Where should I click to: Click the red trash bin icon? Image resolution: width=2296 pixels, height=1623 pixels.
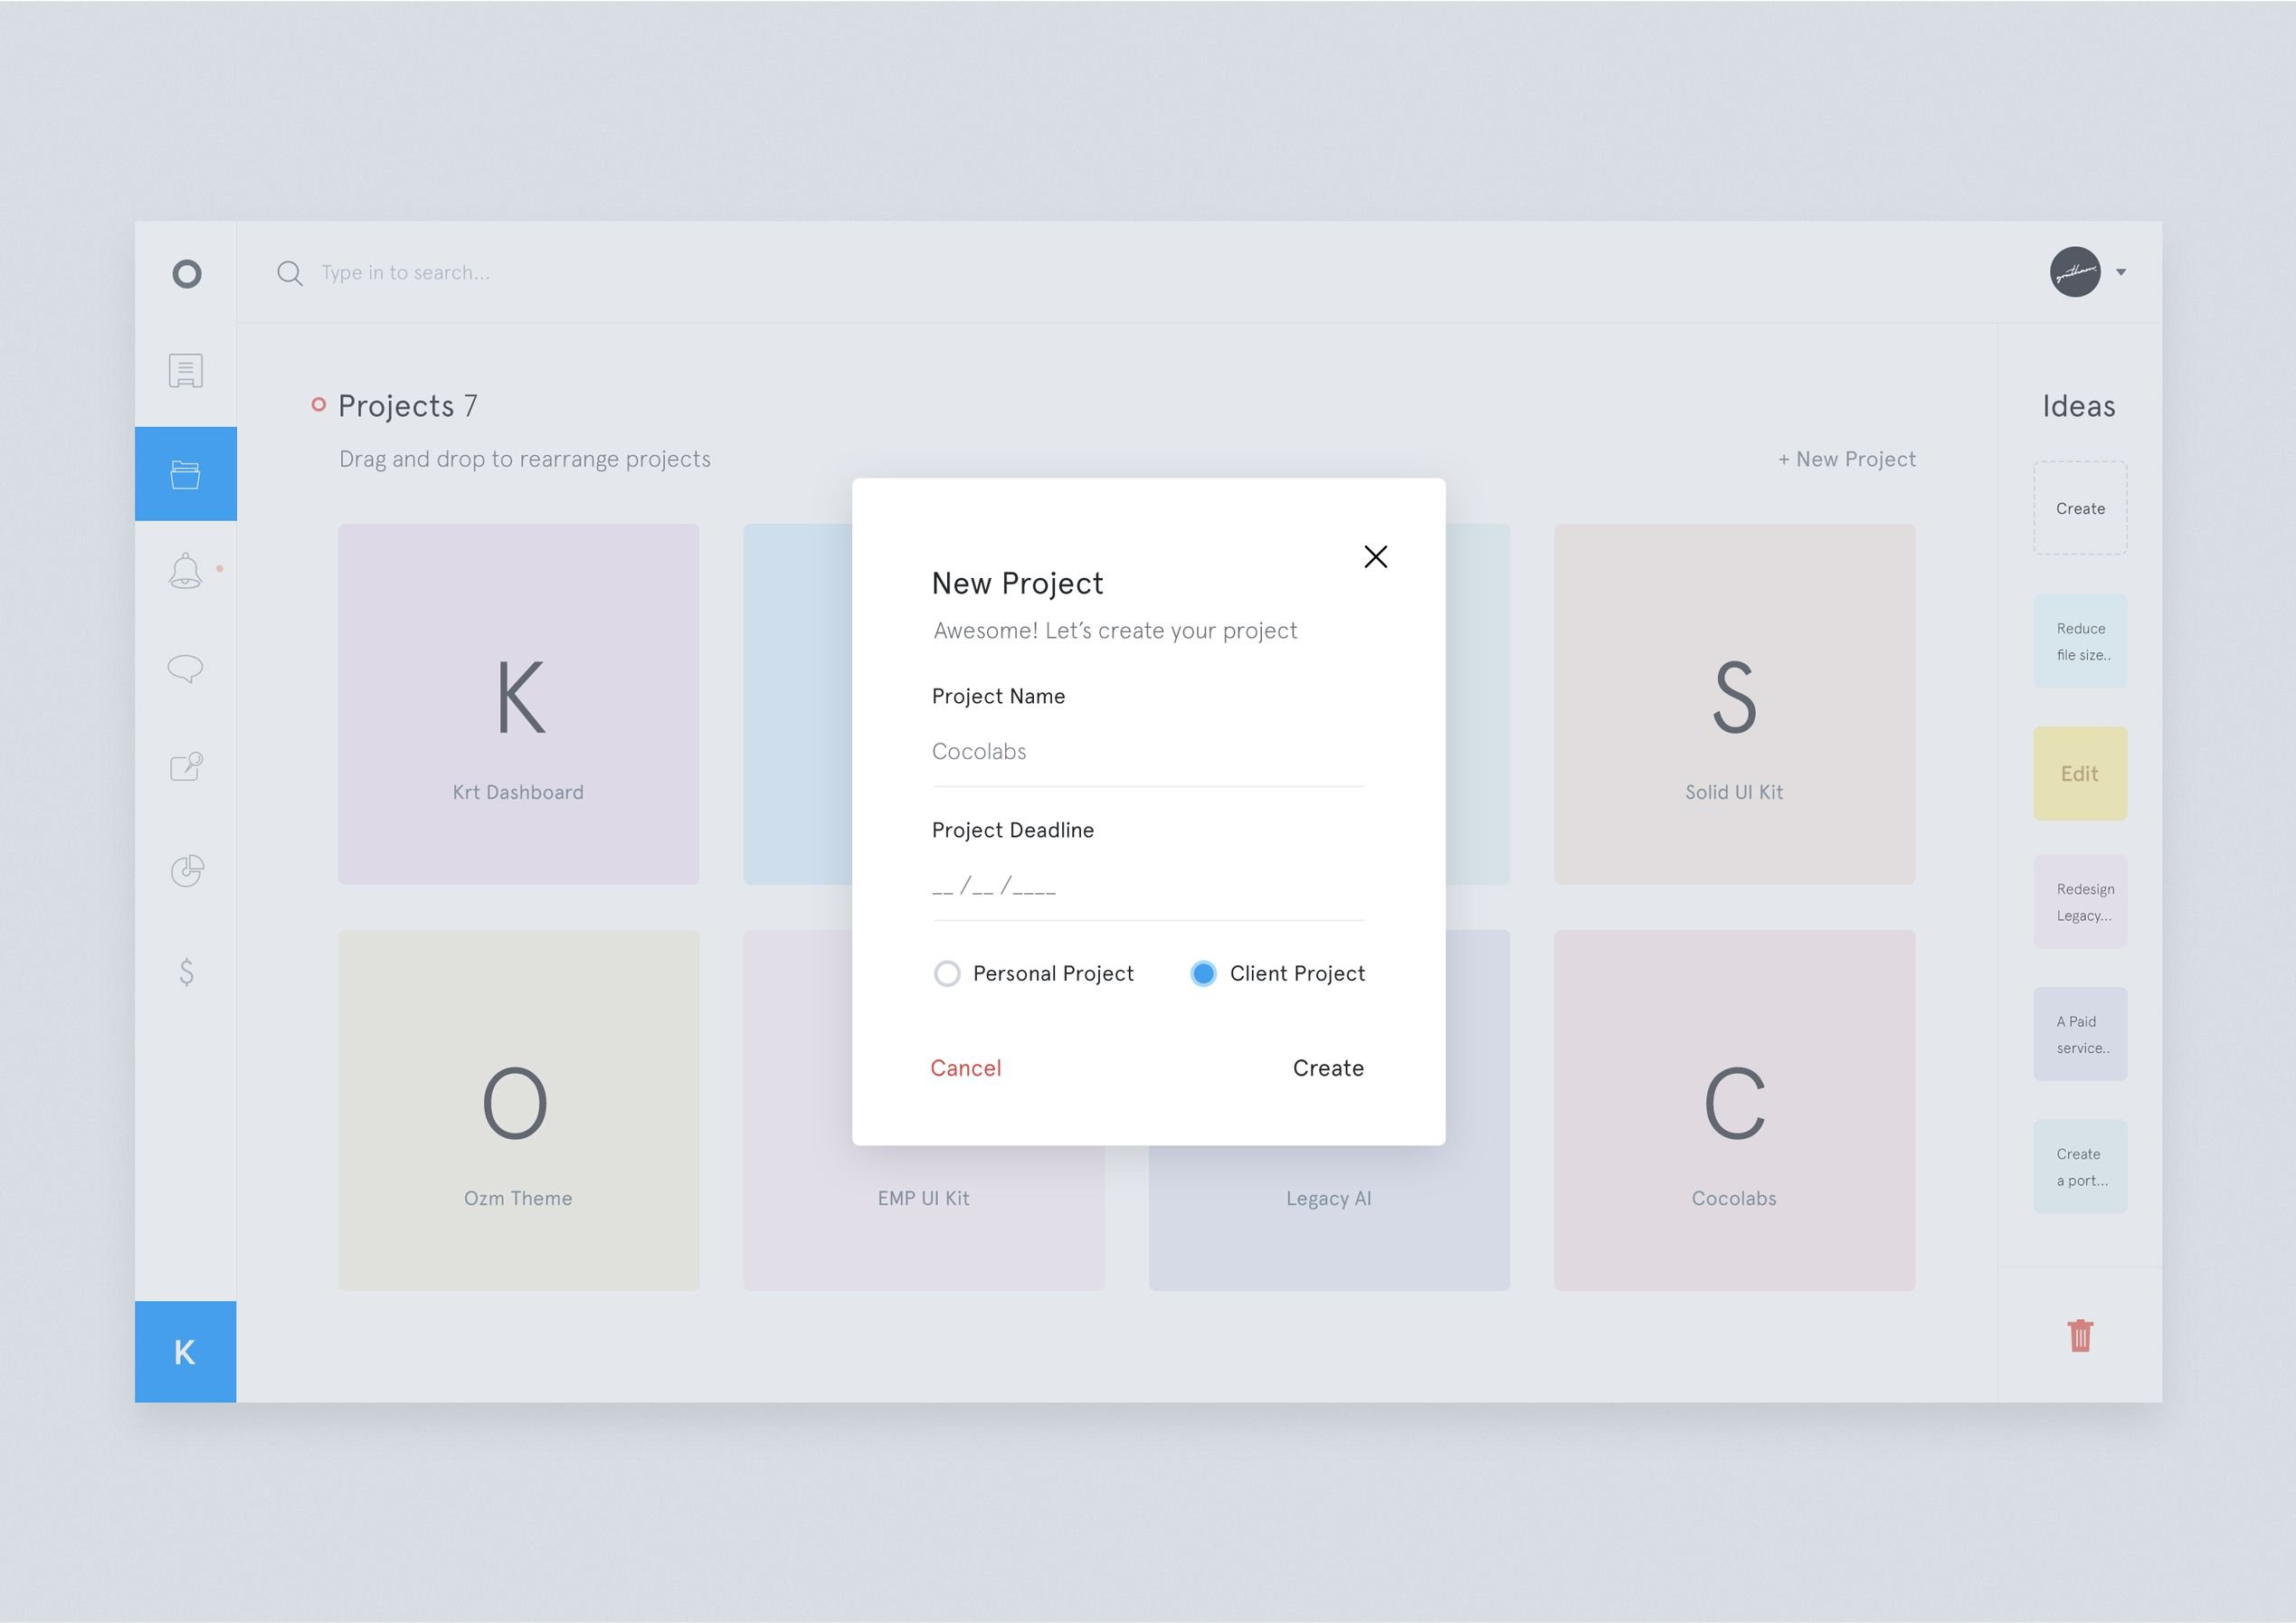2080,1336
